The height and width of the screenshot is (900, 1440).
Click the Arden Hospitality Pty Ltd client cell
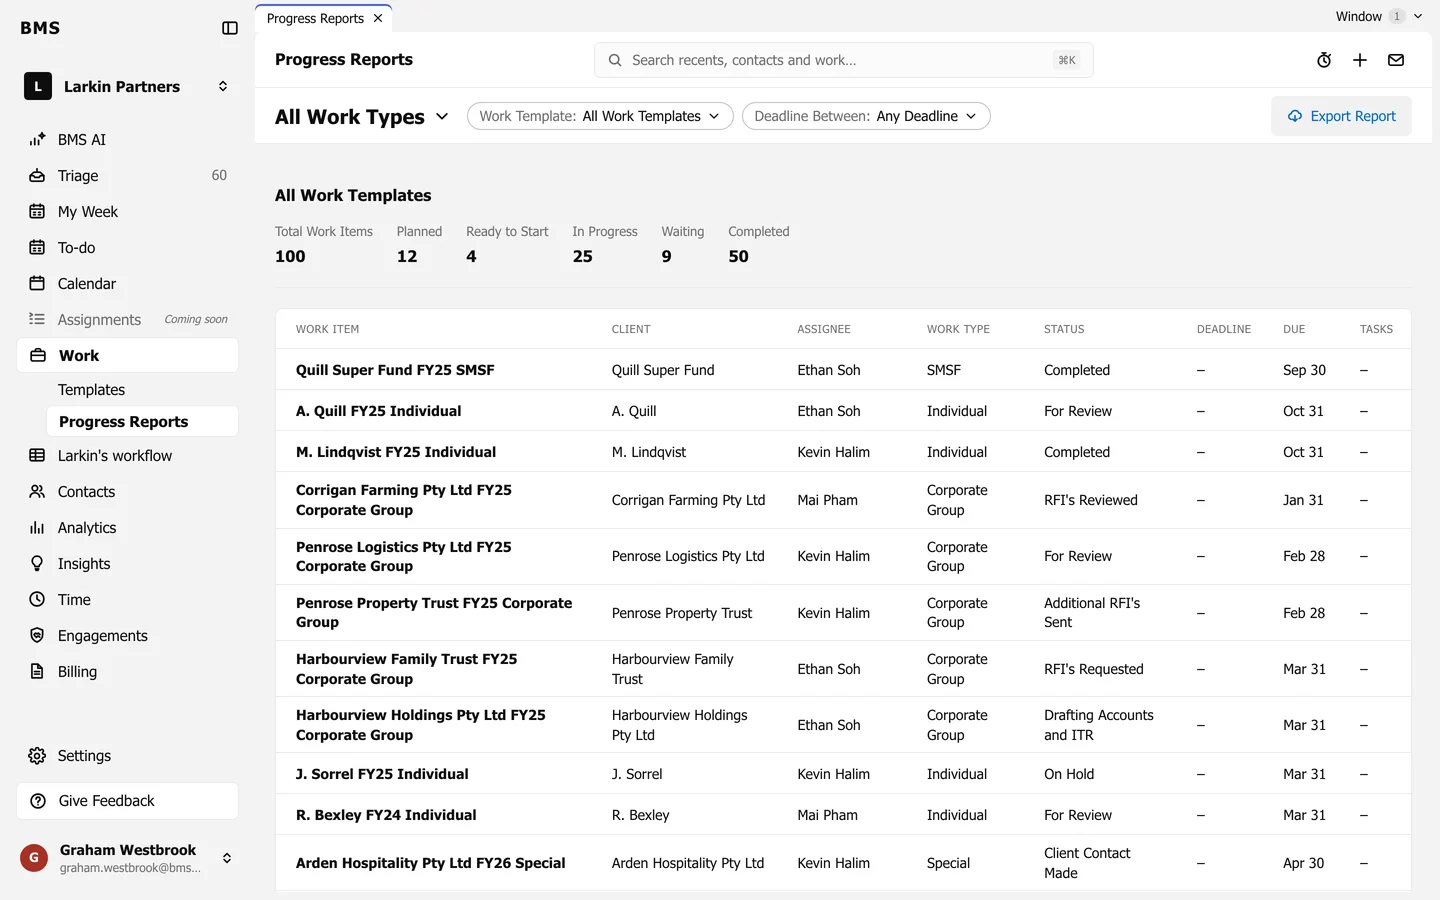coord(688,863)
